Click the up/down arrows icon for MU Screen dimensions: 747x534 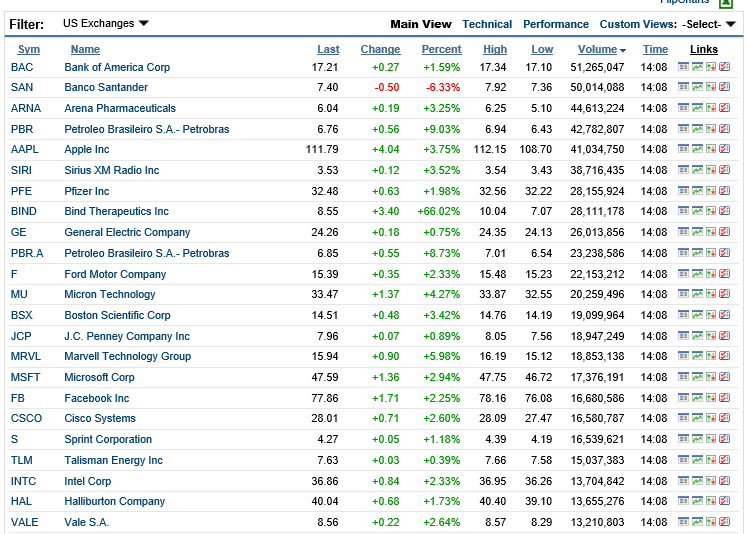pos(711,293)
